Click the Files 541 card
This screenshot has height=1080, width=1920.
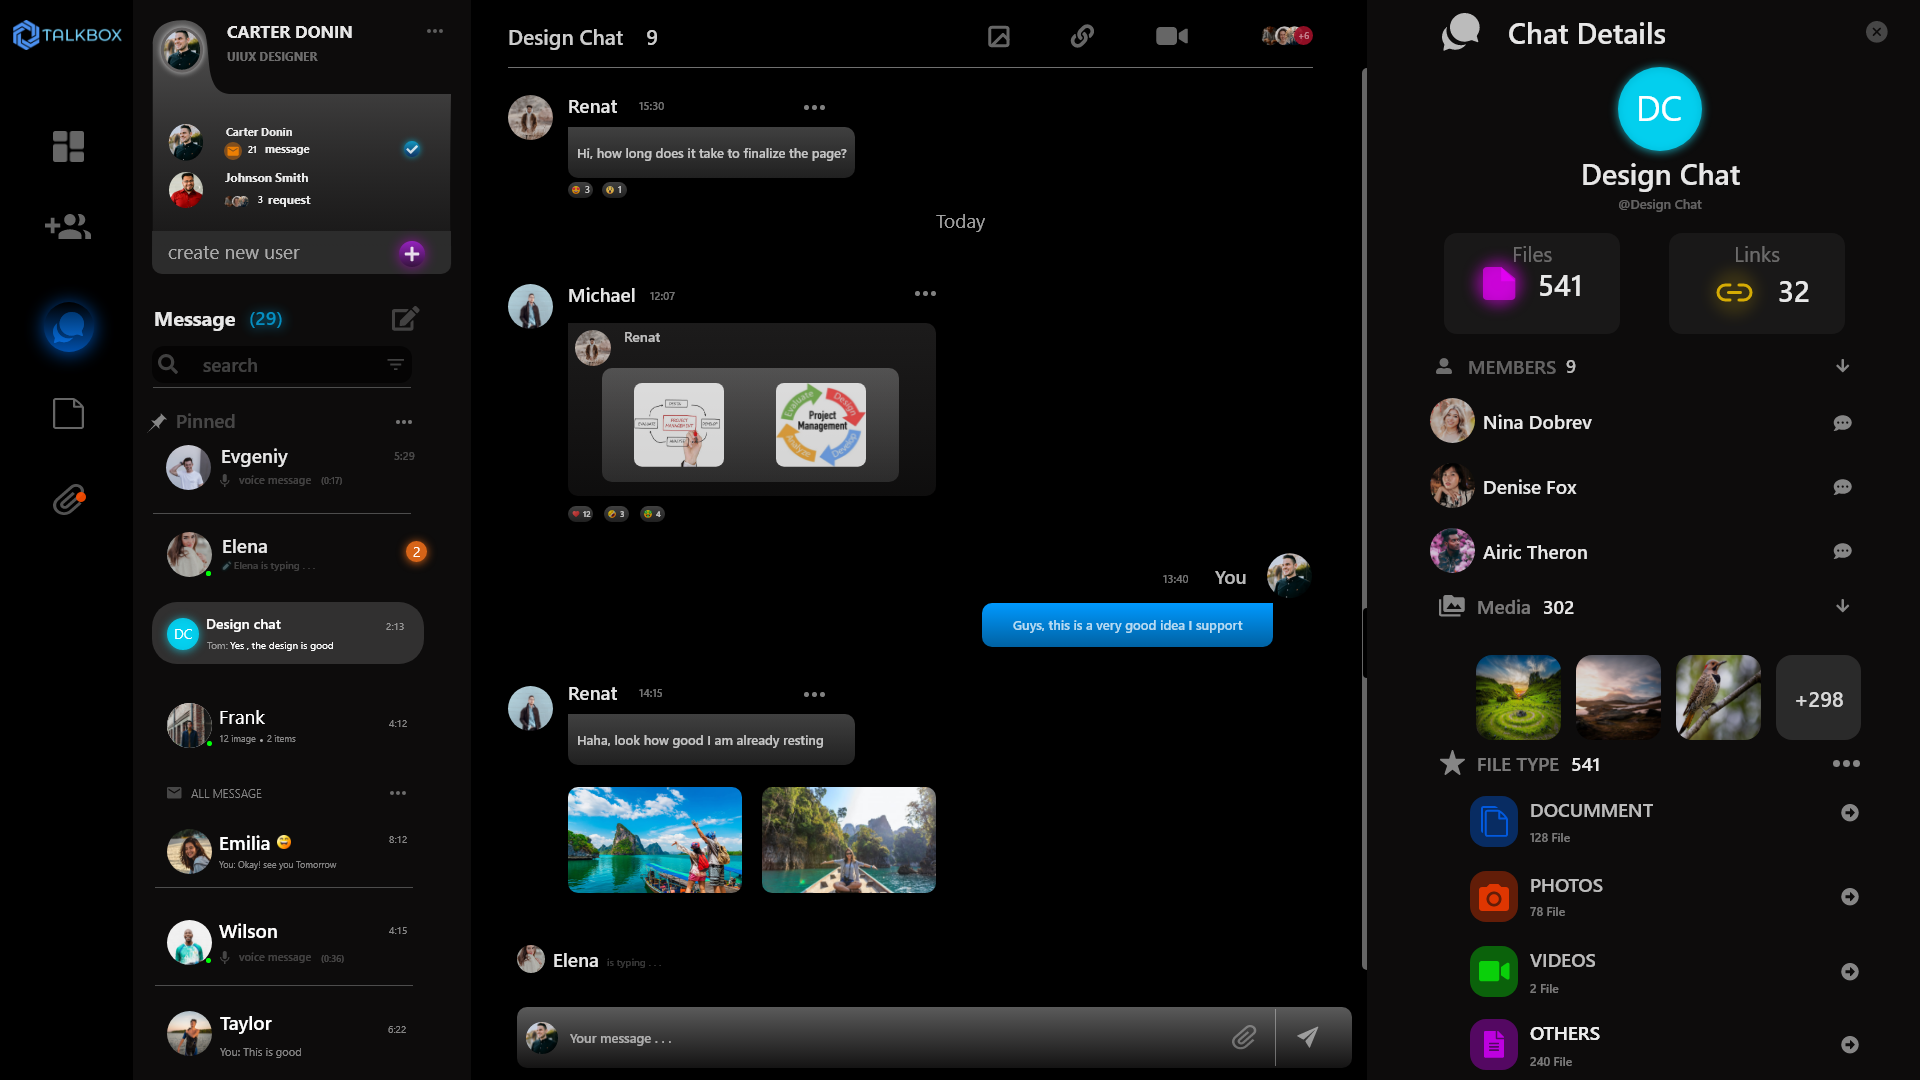click(x=1531, y=283)
